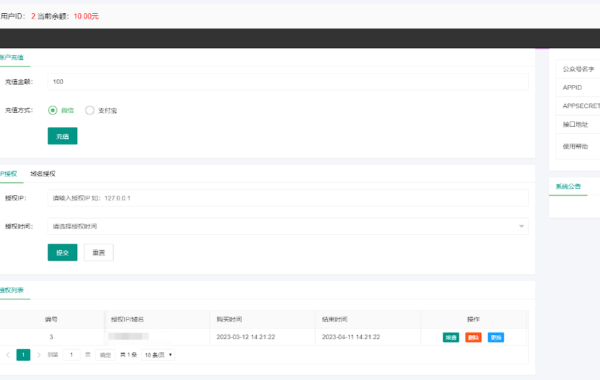Click the 共 1 条 total count text

click(129, 355)
